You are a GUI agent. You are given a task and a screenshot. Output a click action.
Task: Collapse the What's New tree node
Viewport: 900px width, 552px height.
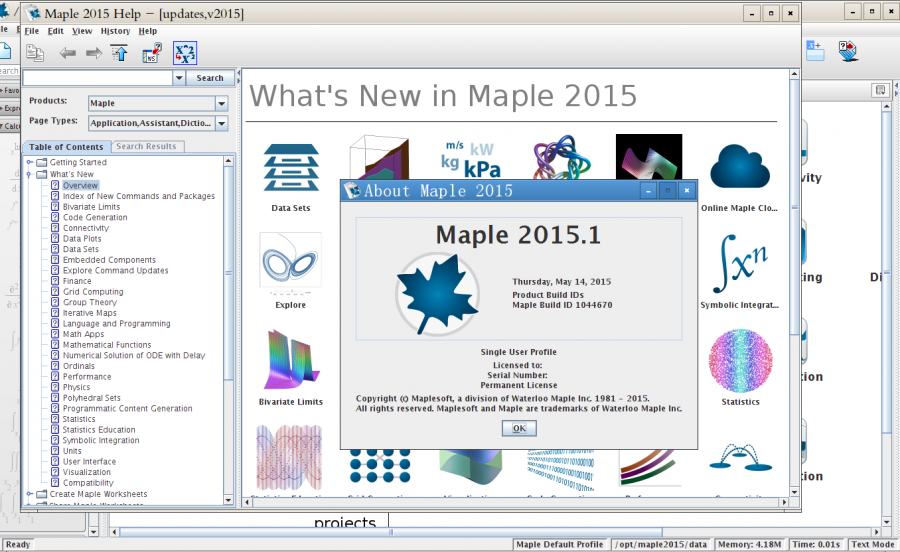29,174
